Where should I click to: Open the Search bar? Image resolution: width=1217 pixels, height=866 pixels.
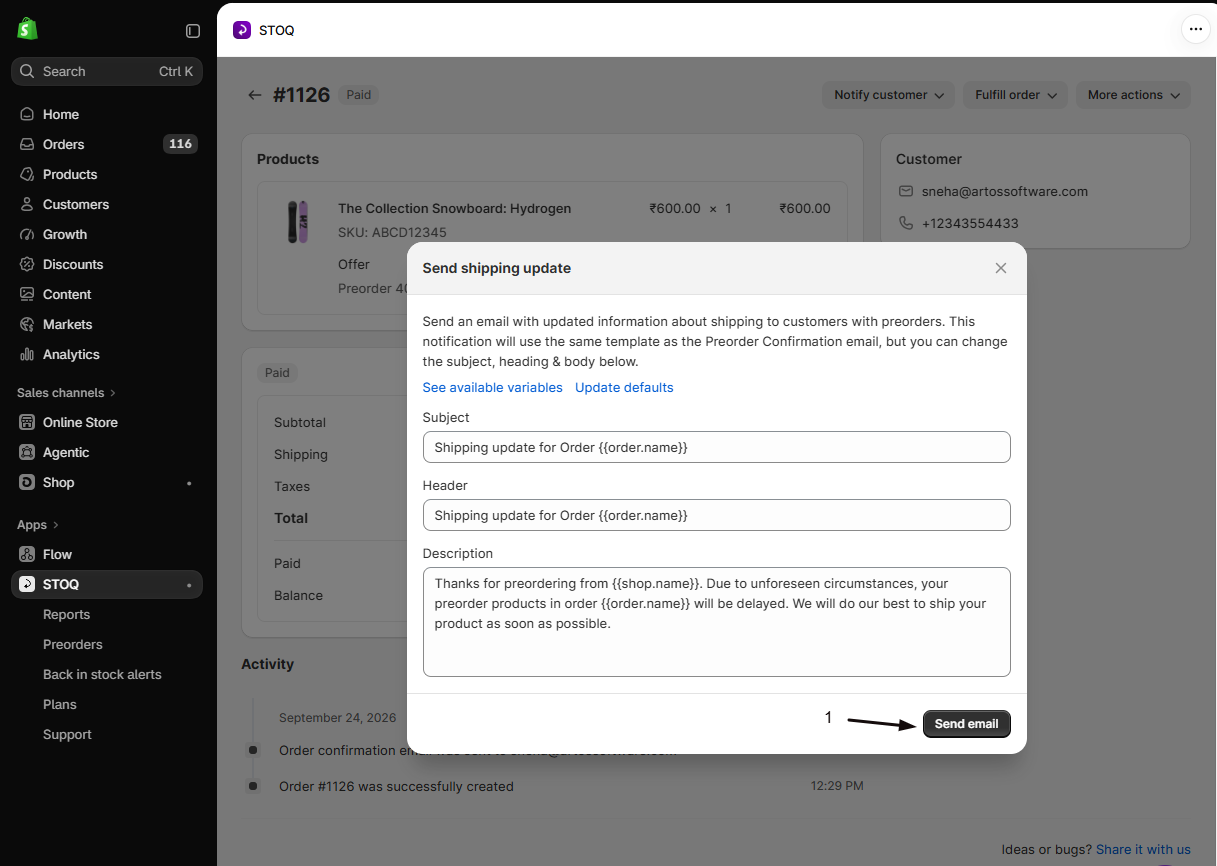point(107,71)
